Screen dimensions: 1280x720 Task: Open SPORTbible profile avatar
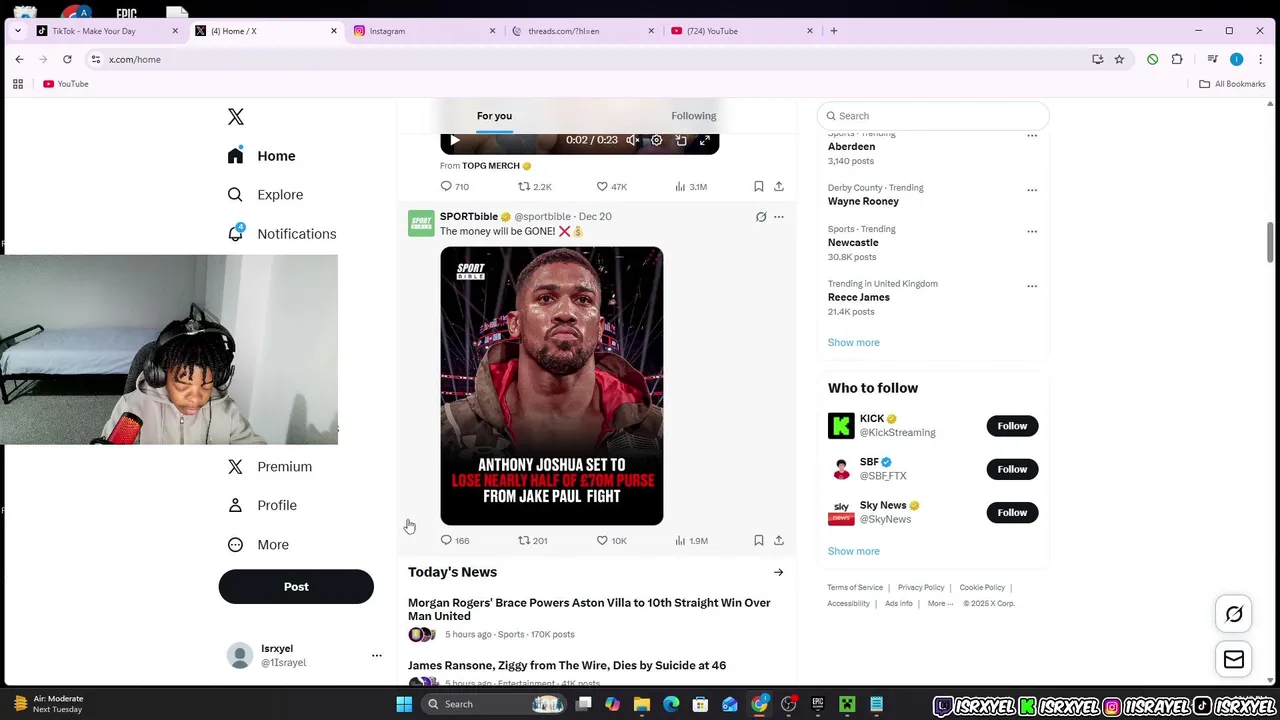421,223
